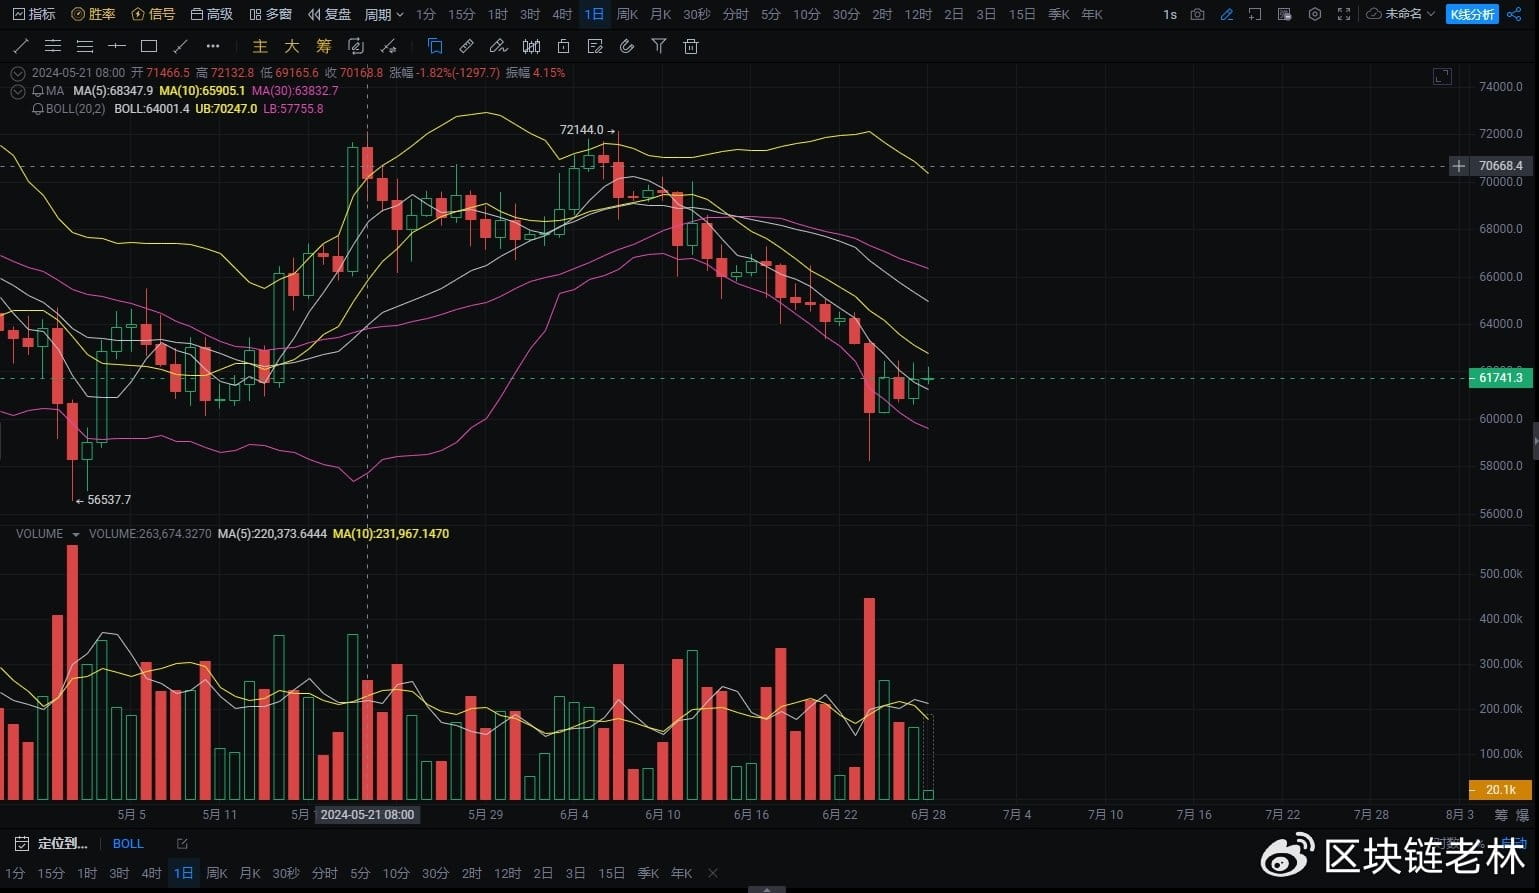Open the funnel filter tool
The image size is (1539, 893).
point(658,46)
